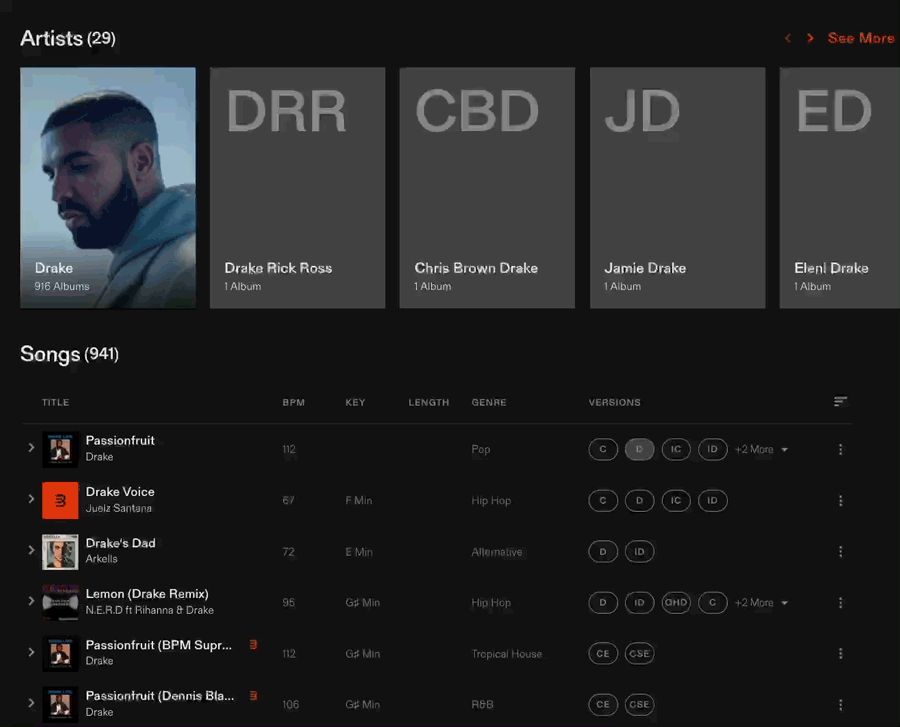
Task: Select ID version of Passionfruit
Action: 712,449
